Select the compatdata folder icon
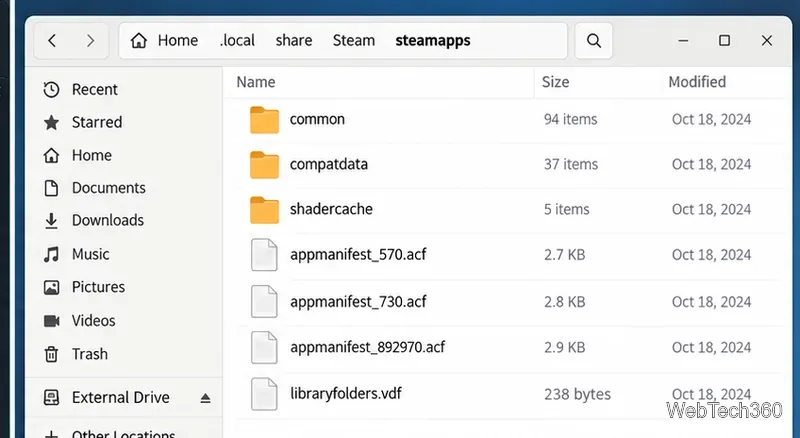The image size is (800, 438). (x=264, y=164)
